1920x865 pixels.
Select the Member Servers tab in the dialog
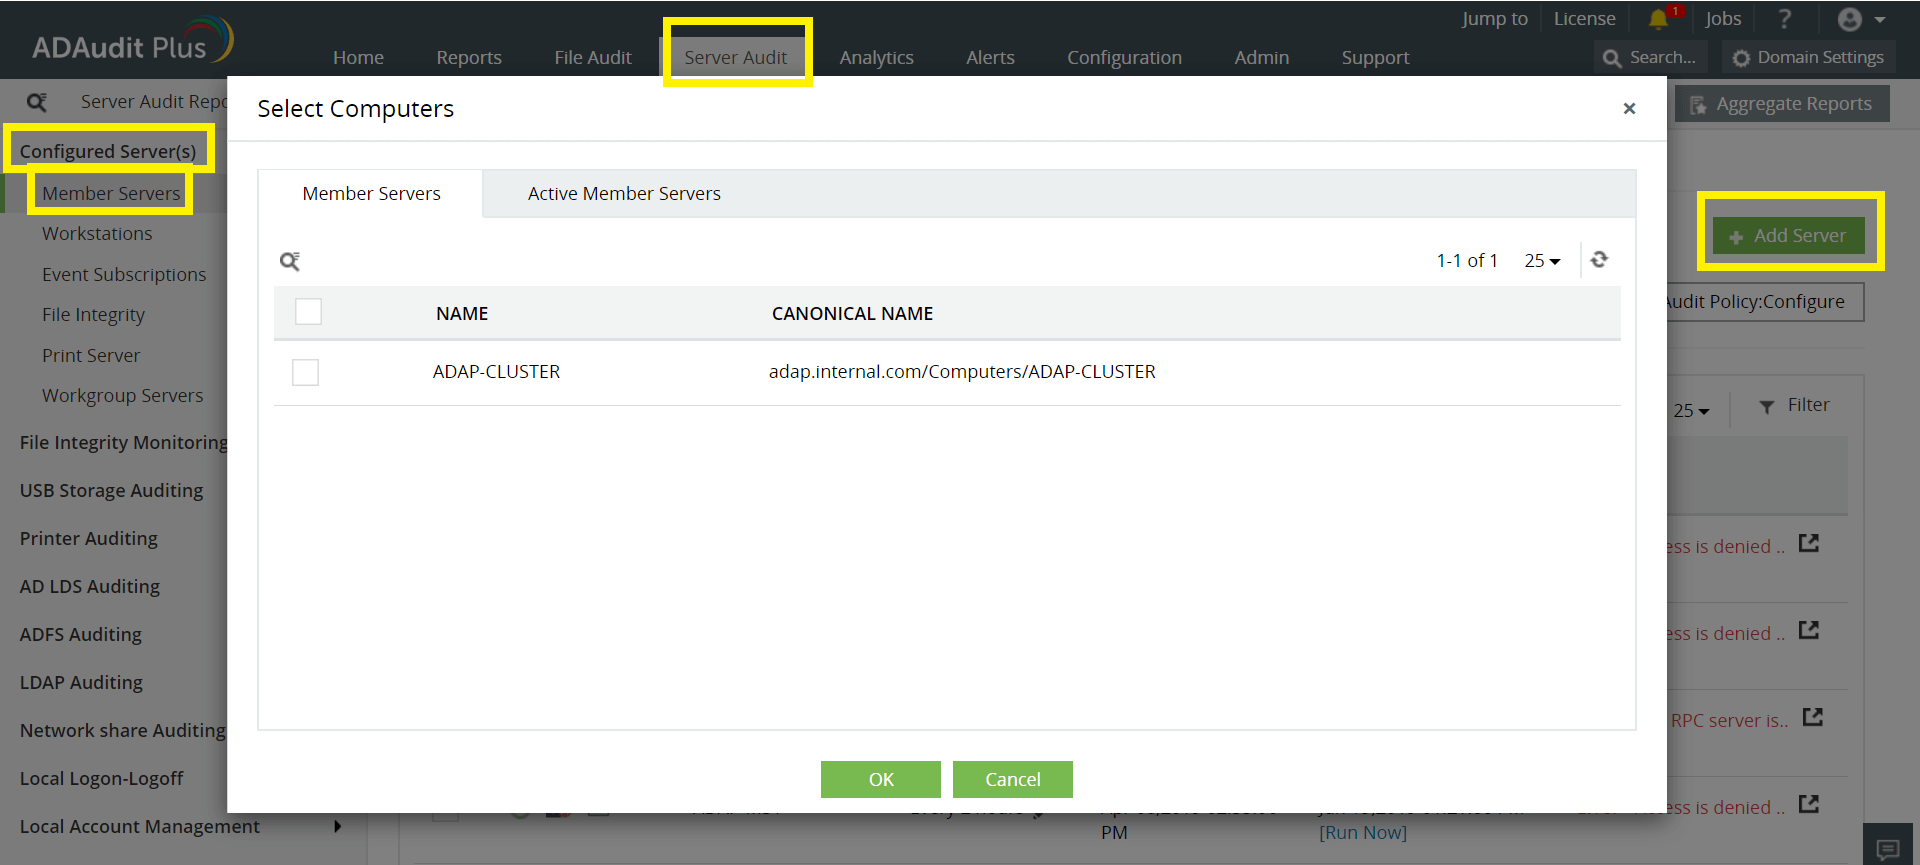pyautogui.click(x=371, y=194)
